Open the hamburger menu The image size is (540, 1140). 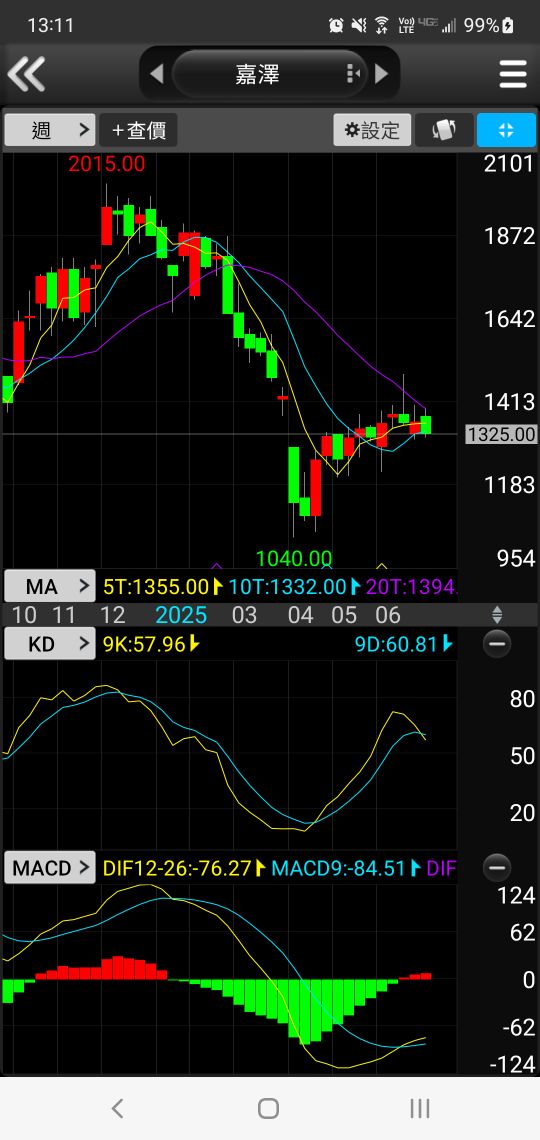pyautogui.click(x=512, y=74)
